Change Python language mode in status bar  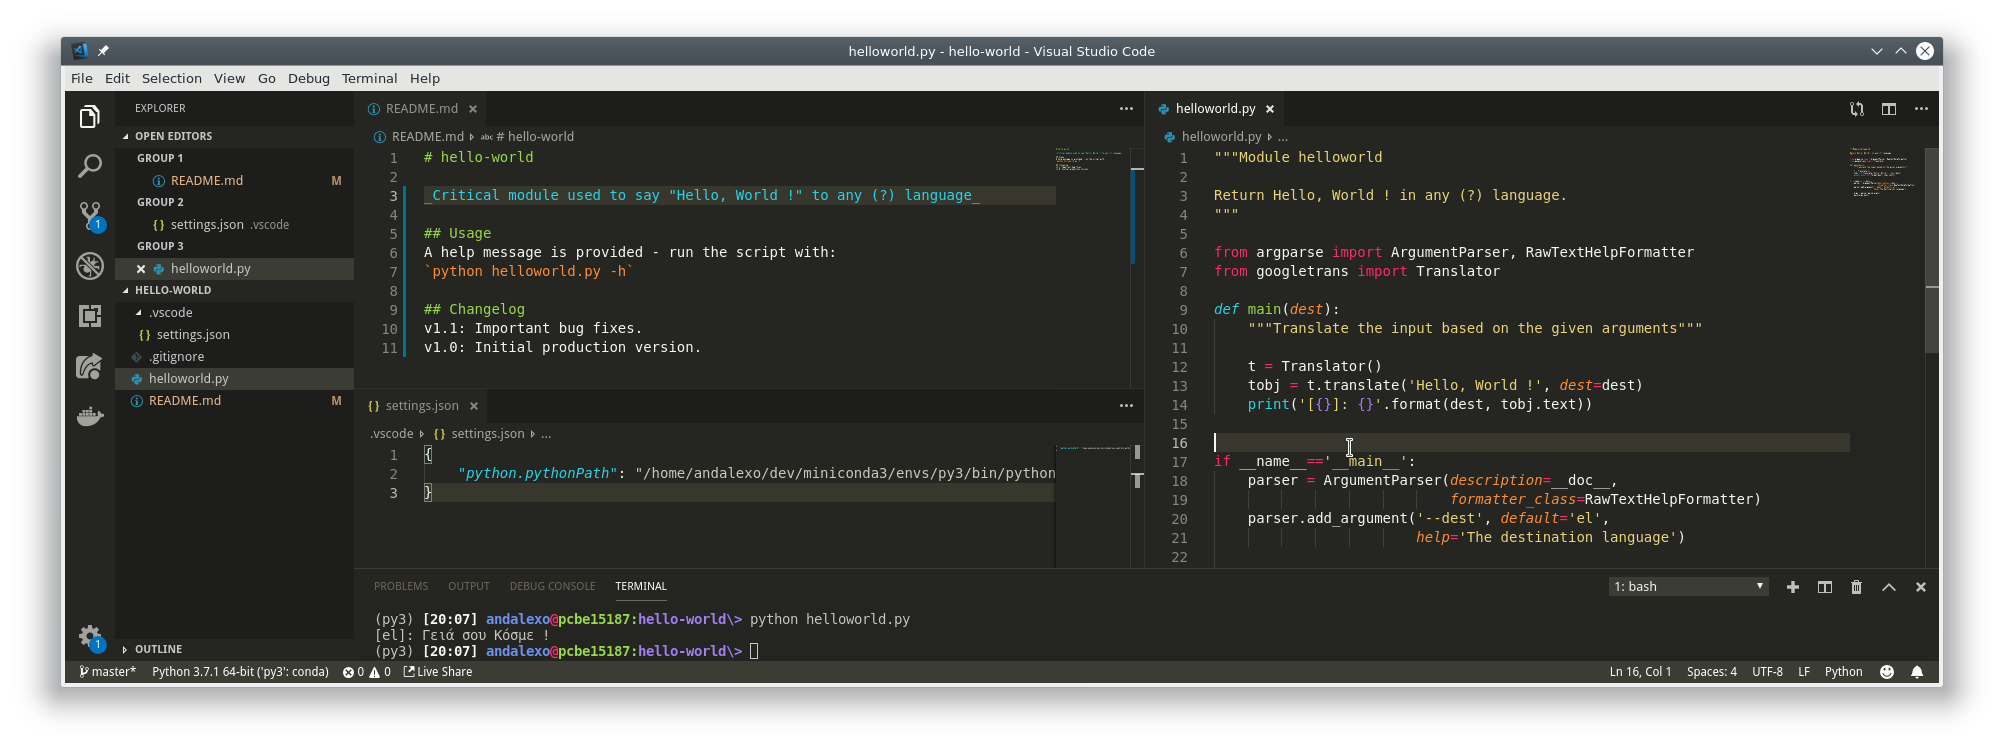1843,672
